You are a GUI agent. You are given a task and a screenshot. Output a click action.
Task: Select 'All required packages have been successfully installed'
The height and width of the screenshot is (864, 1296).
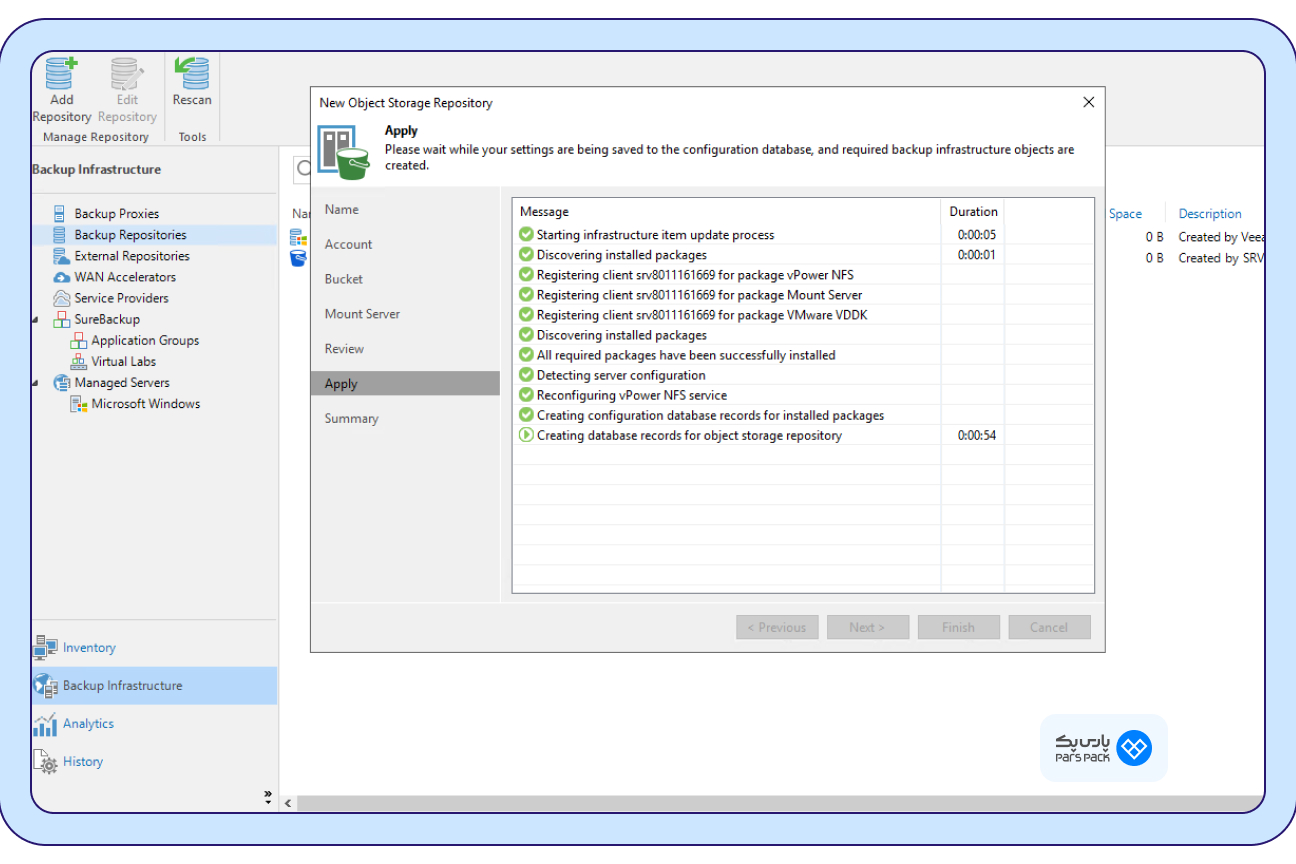[x=686, y=355]
